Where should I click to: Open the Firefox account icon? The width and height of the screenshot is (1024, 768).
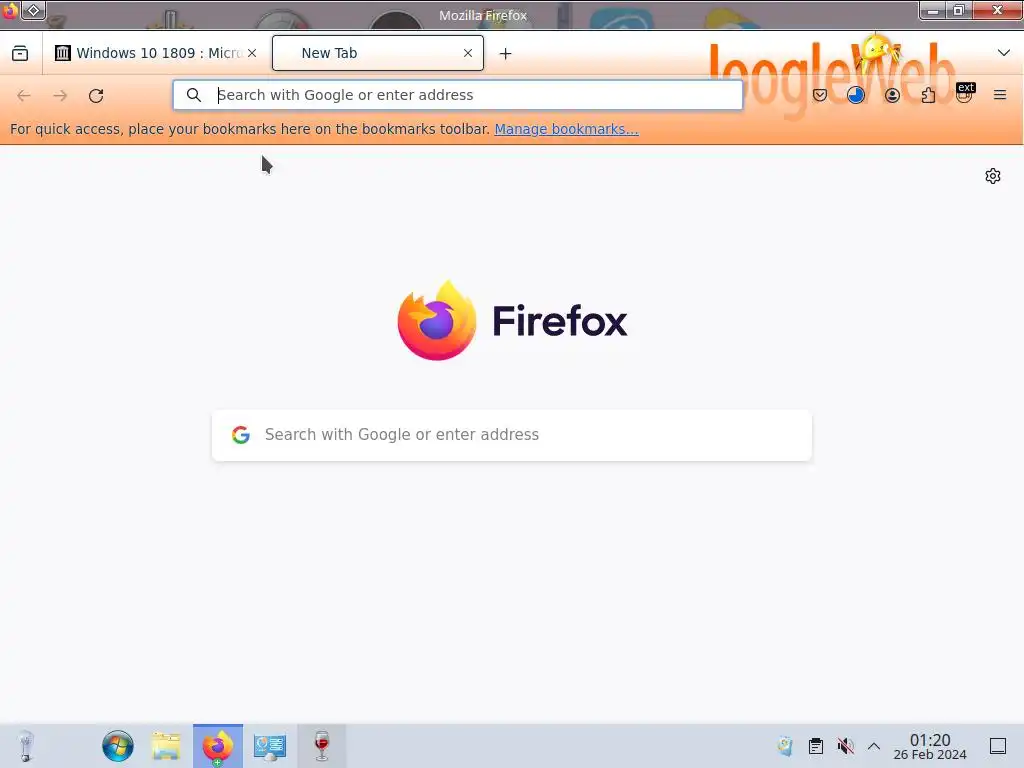tap(892, 95)
